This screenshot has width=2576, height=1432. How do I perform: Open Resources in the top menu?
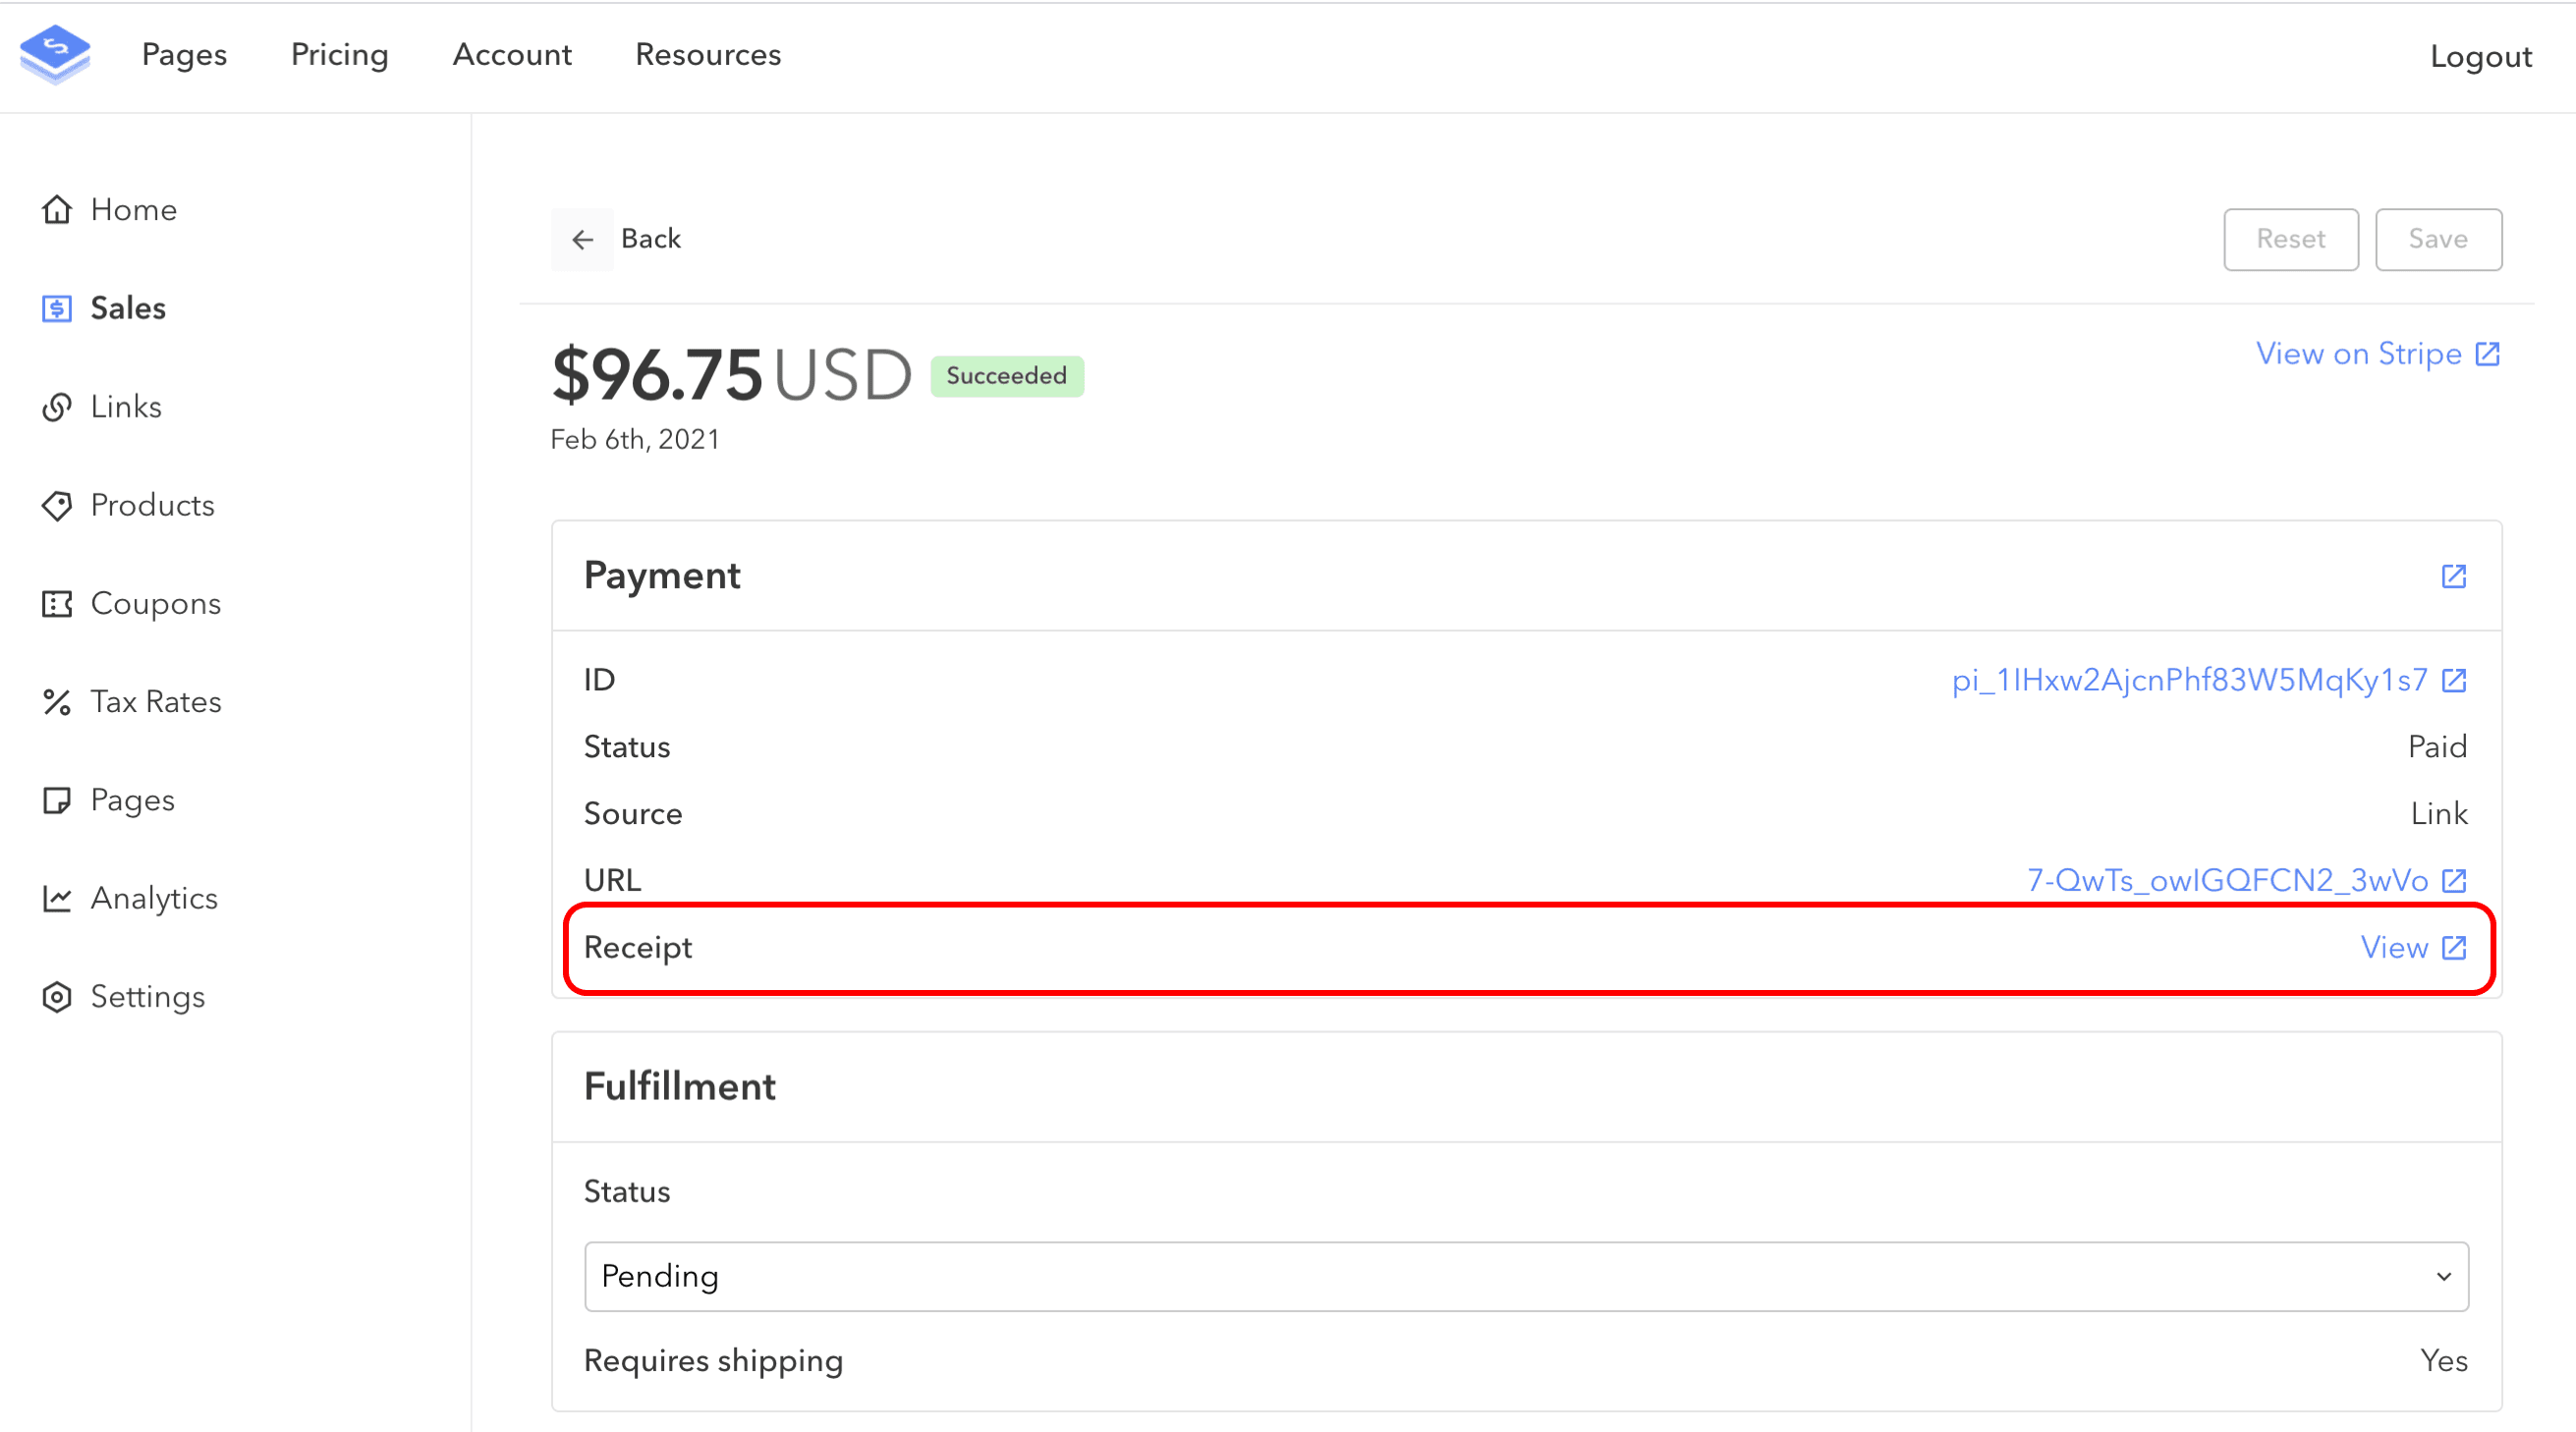click(708, 55)
